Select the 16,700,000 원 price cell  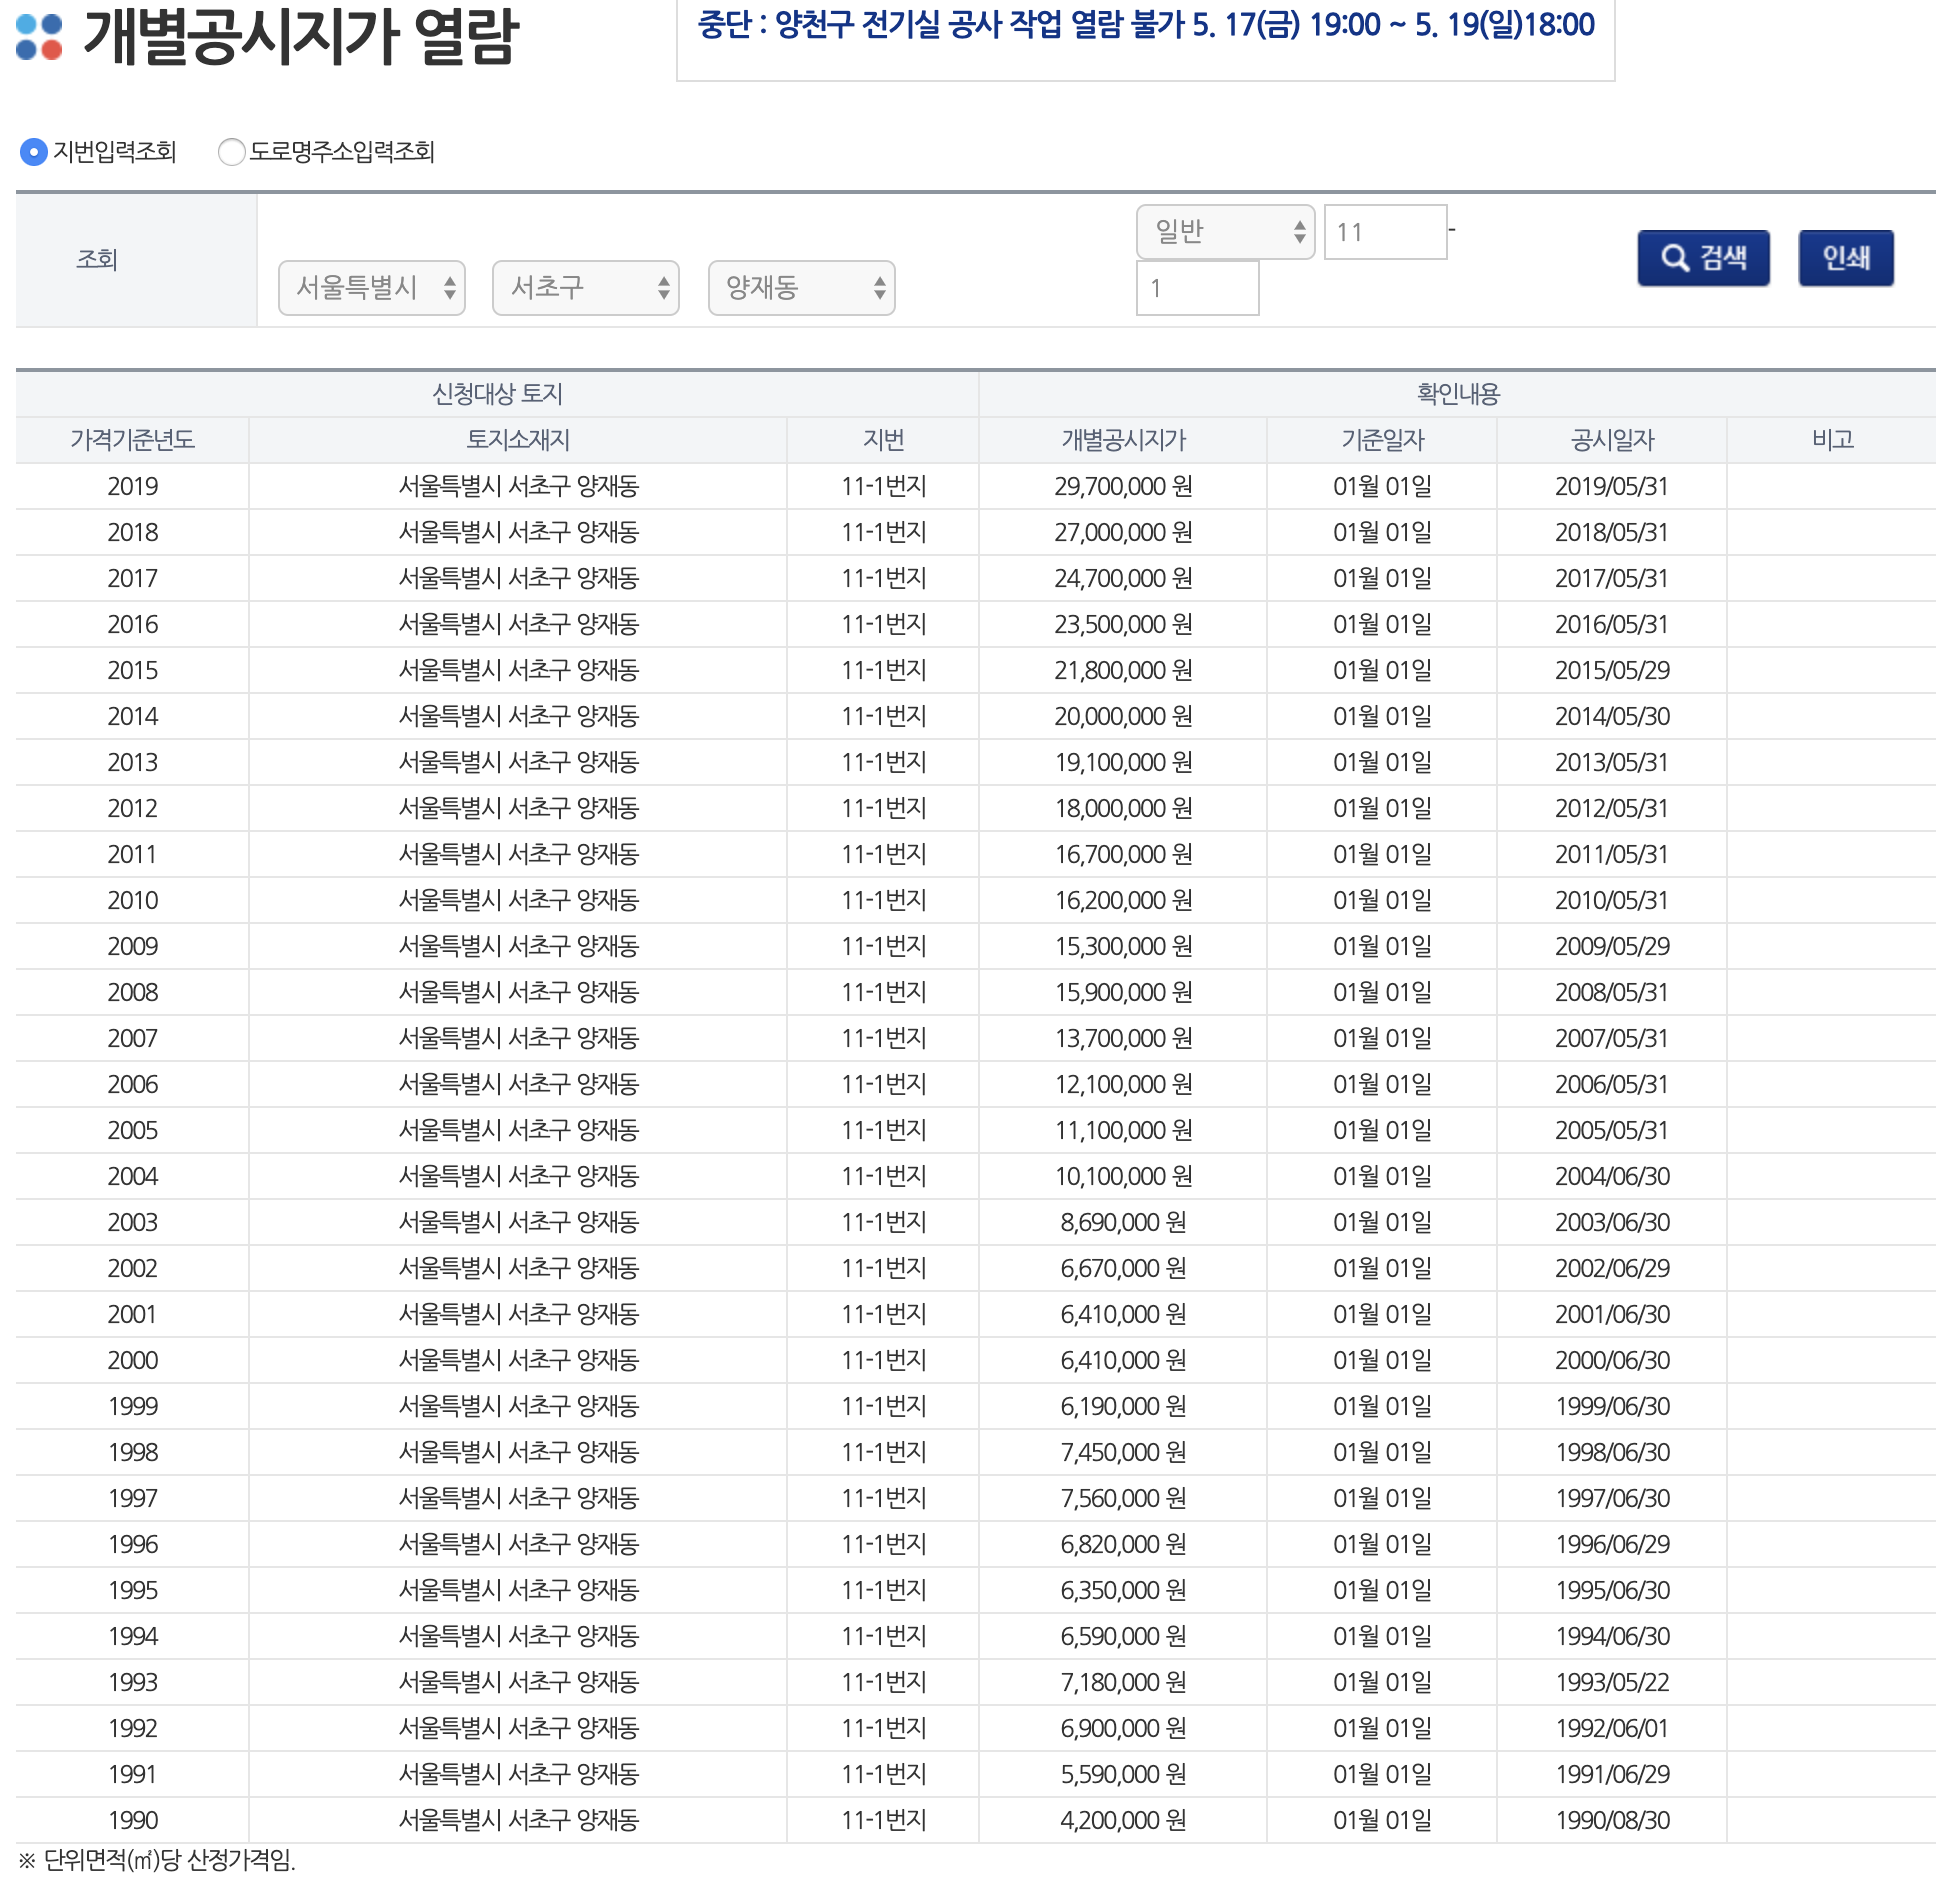coord(1123,854)
